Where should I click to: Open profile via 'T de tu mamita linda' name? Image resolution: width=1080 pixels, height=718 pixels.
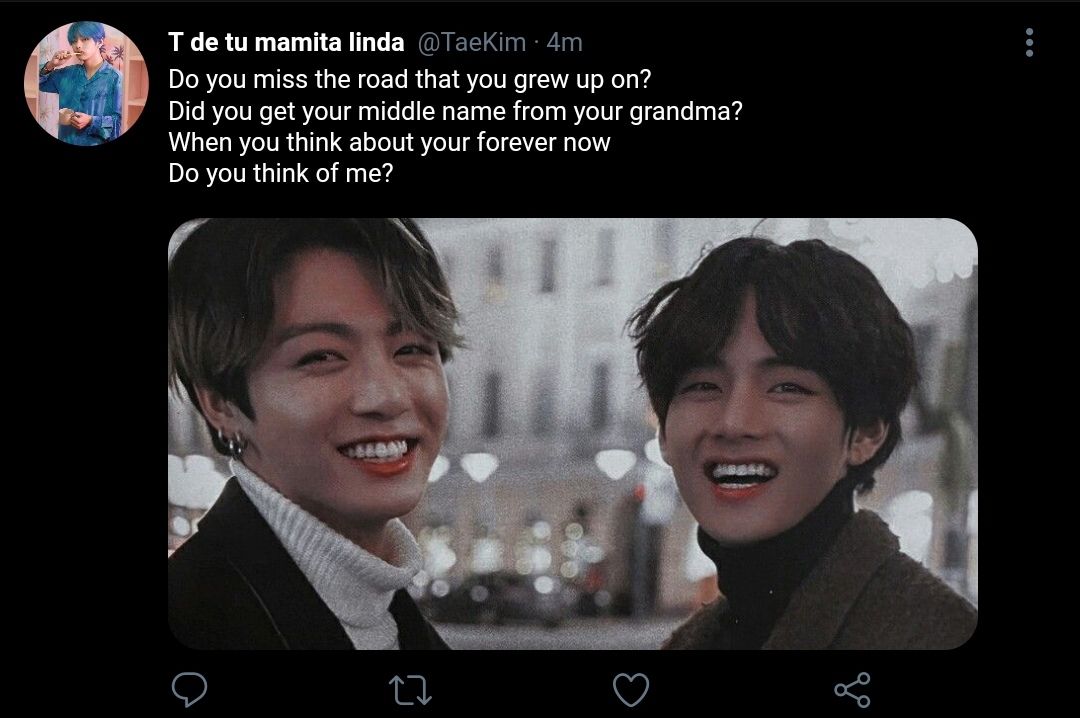click(286, 42)
